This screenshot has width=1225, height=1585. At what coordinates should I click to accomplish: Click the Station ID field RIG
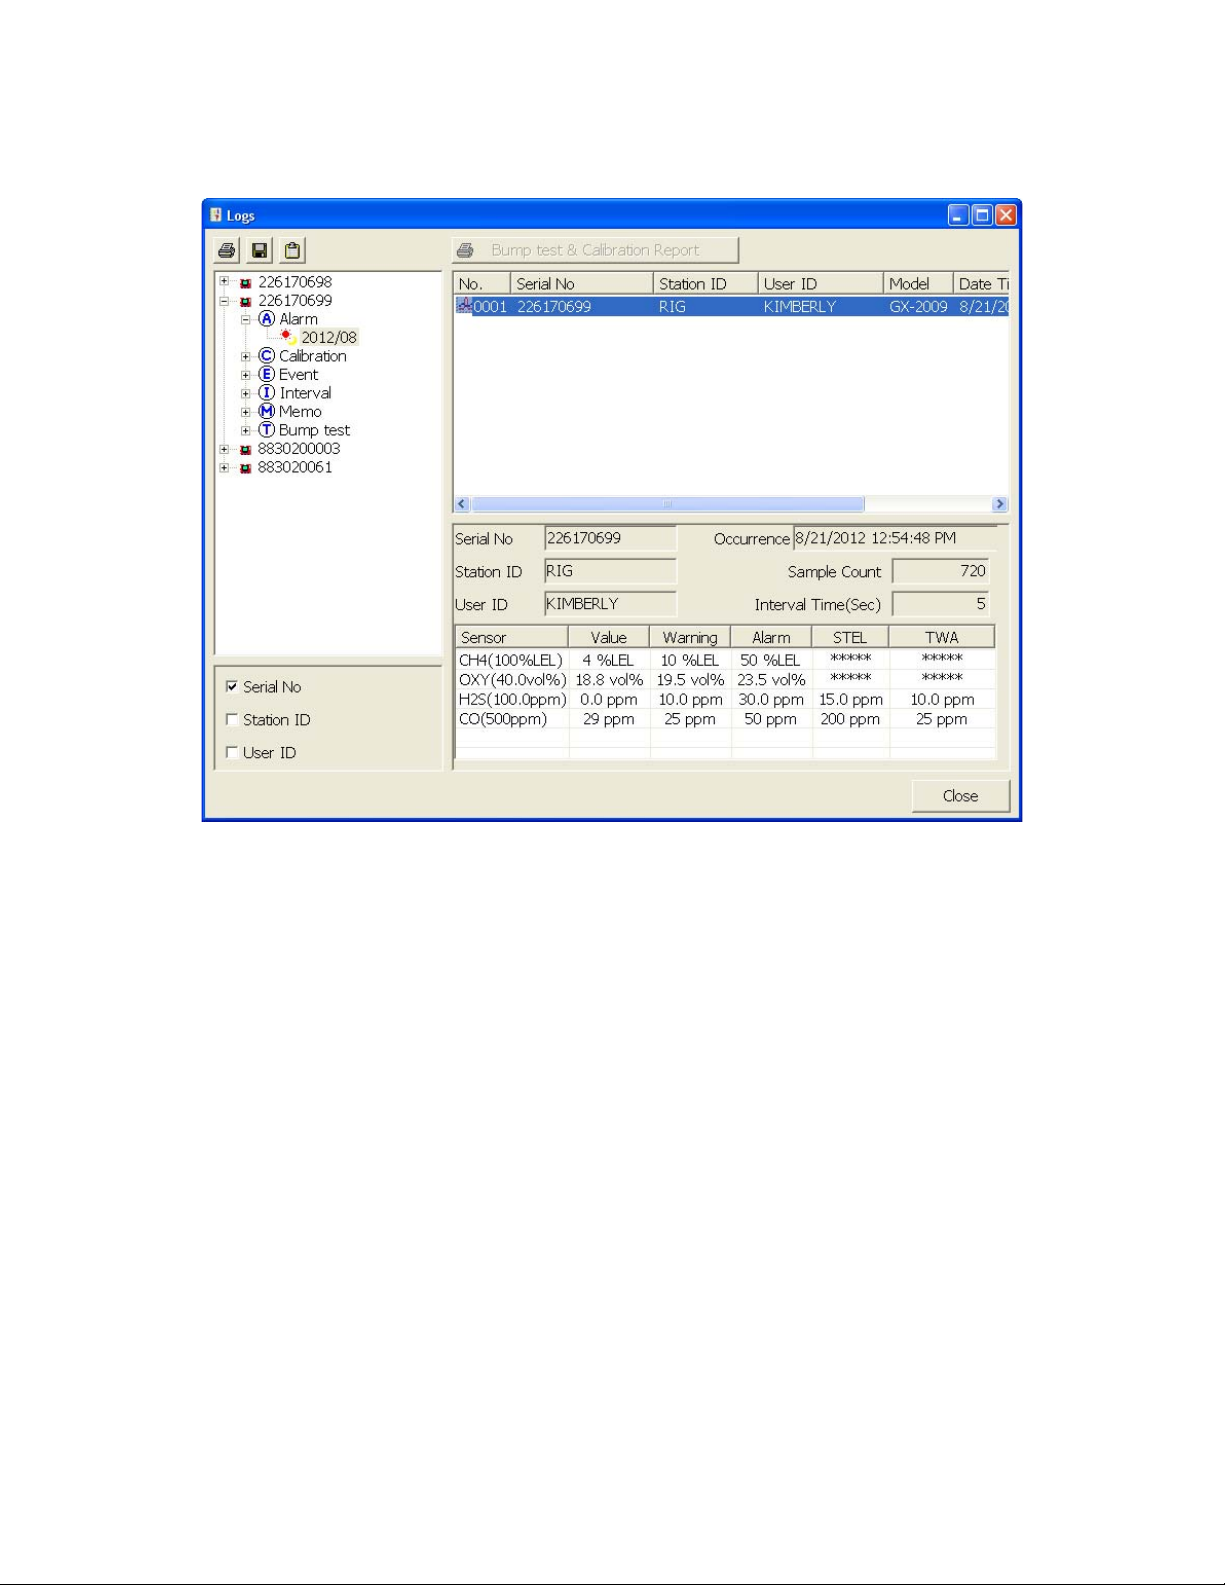click(610, 571)
